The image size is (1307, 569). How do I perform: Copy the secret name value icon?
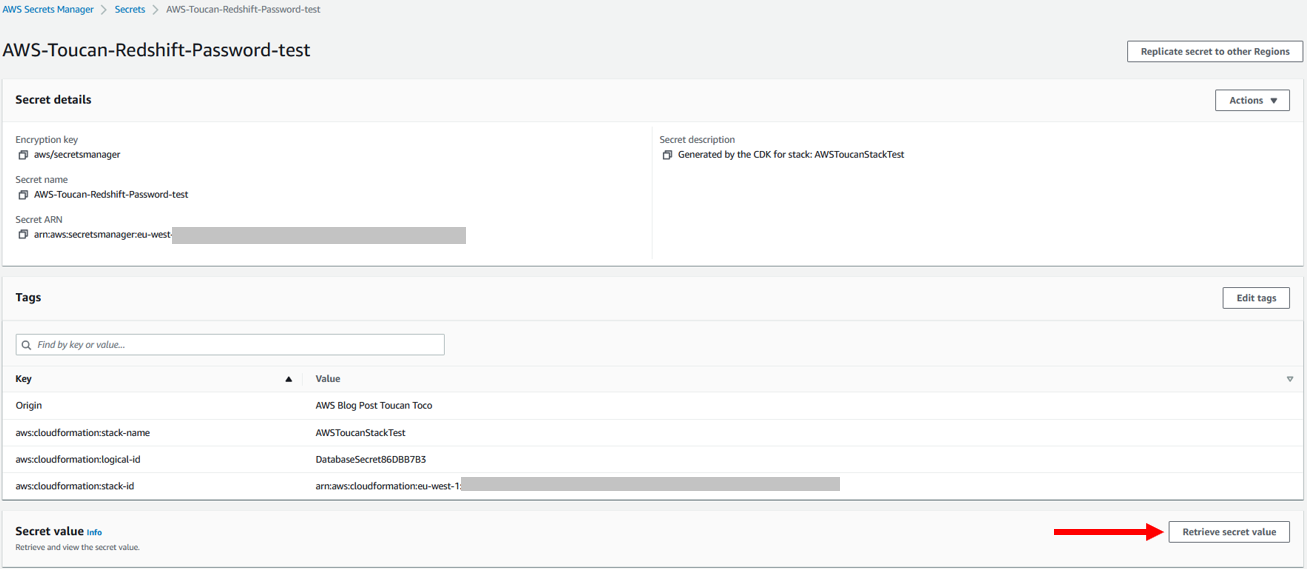[x=23, y=195]
